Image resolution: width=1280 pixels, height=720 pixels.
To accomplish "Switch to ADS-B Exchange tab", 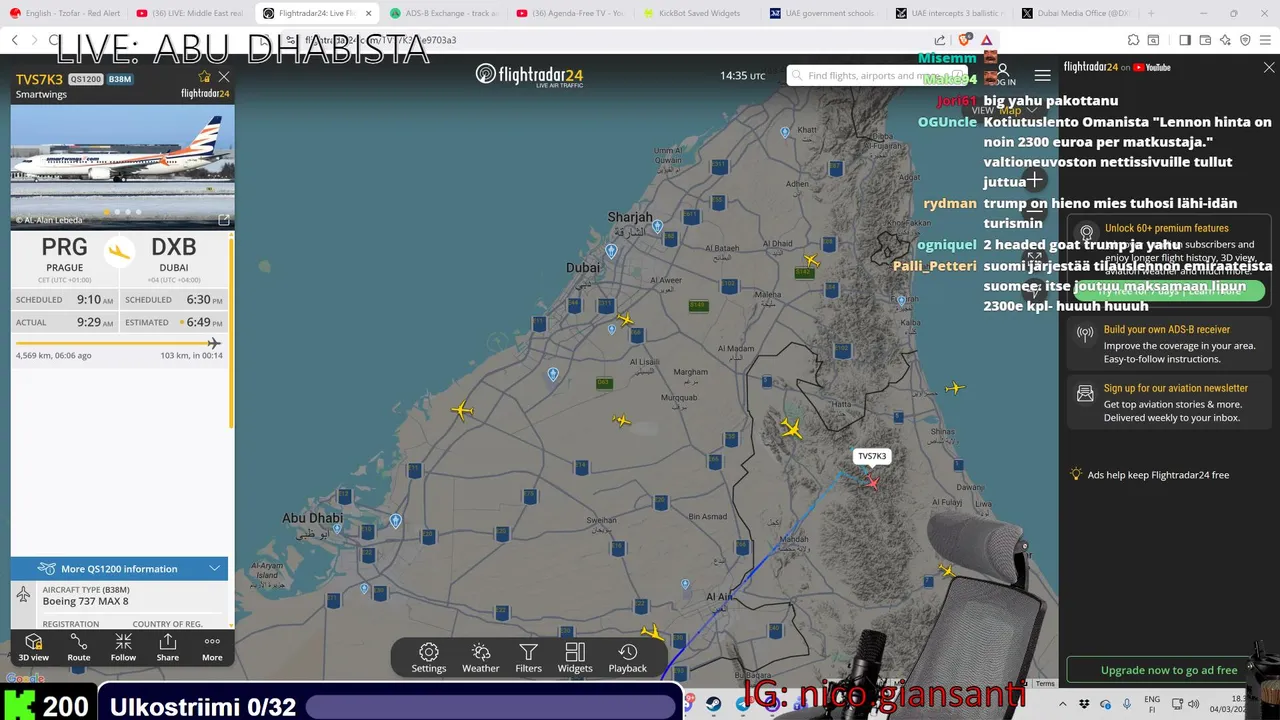I will (x=443, y=13).
